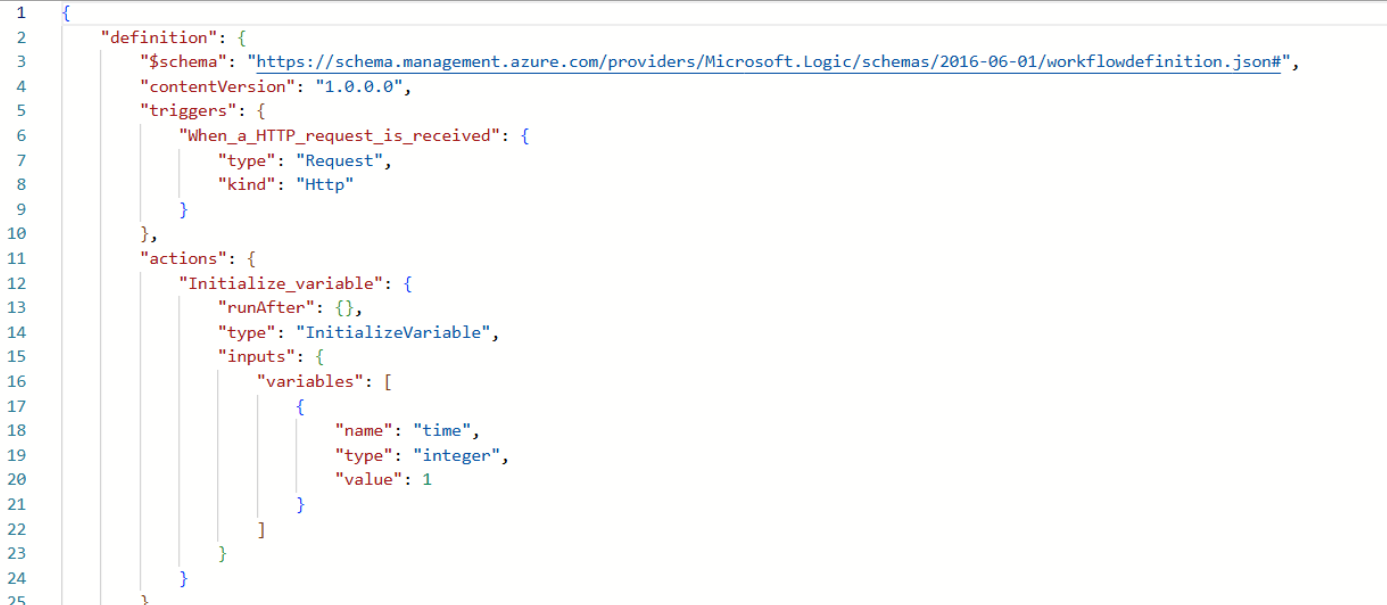Select the "When_a_HTTP_request_is_received" trigger name
This screenshot has width=1387, height=605.
click(340, 135)
